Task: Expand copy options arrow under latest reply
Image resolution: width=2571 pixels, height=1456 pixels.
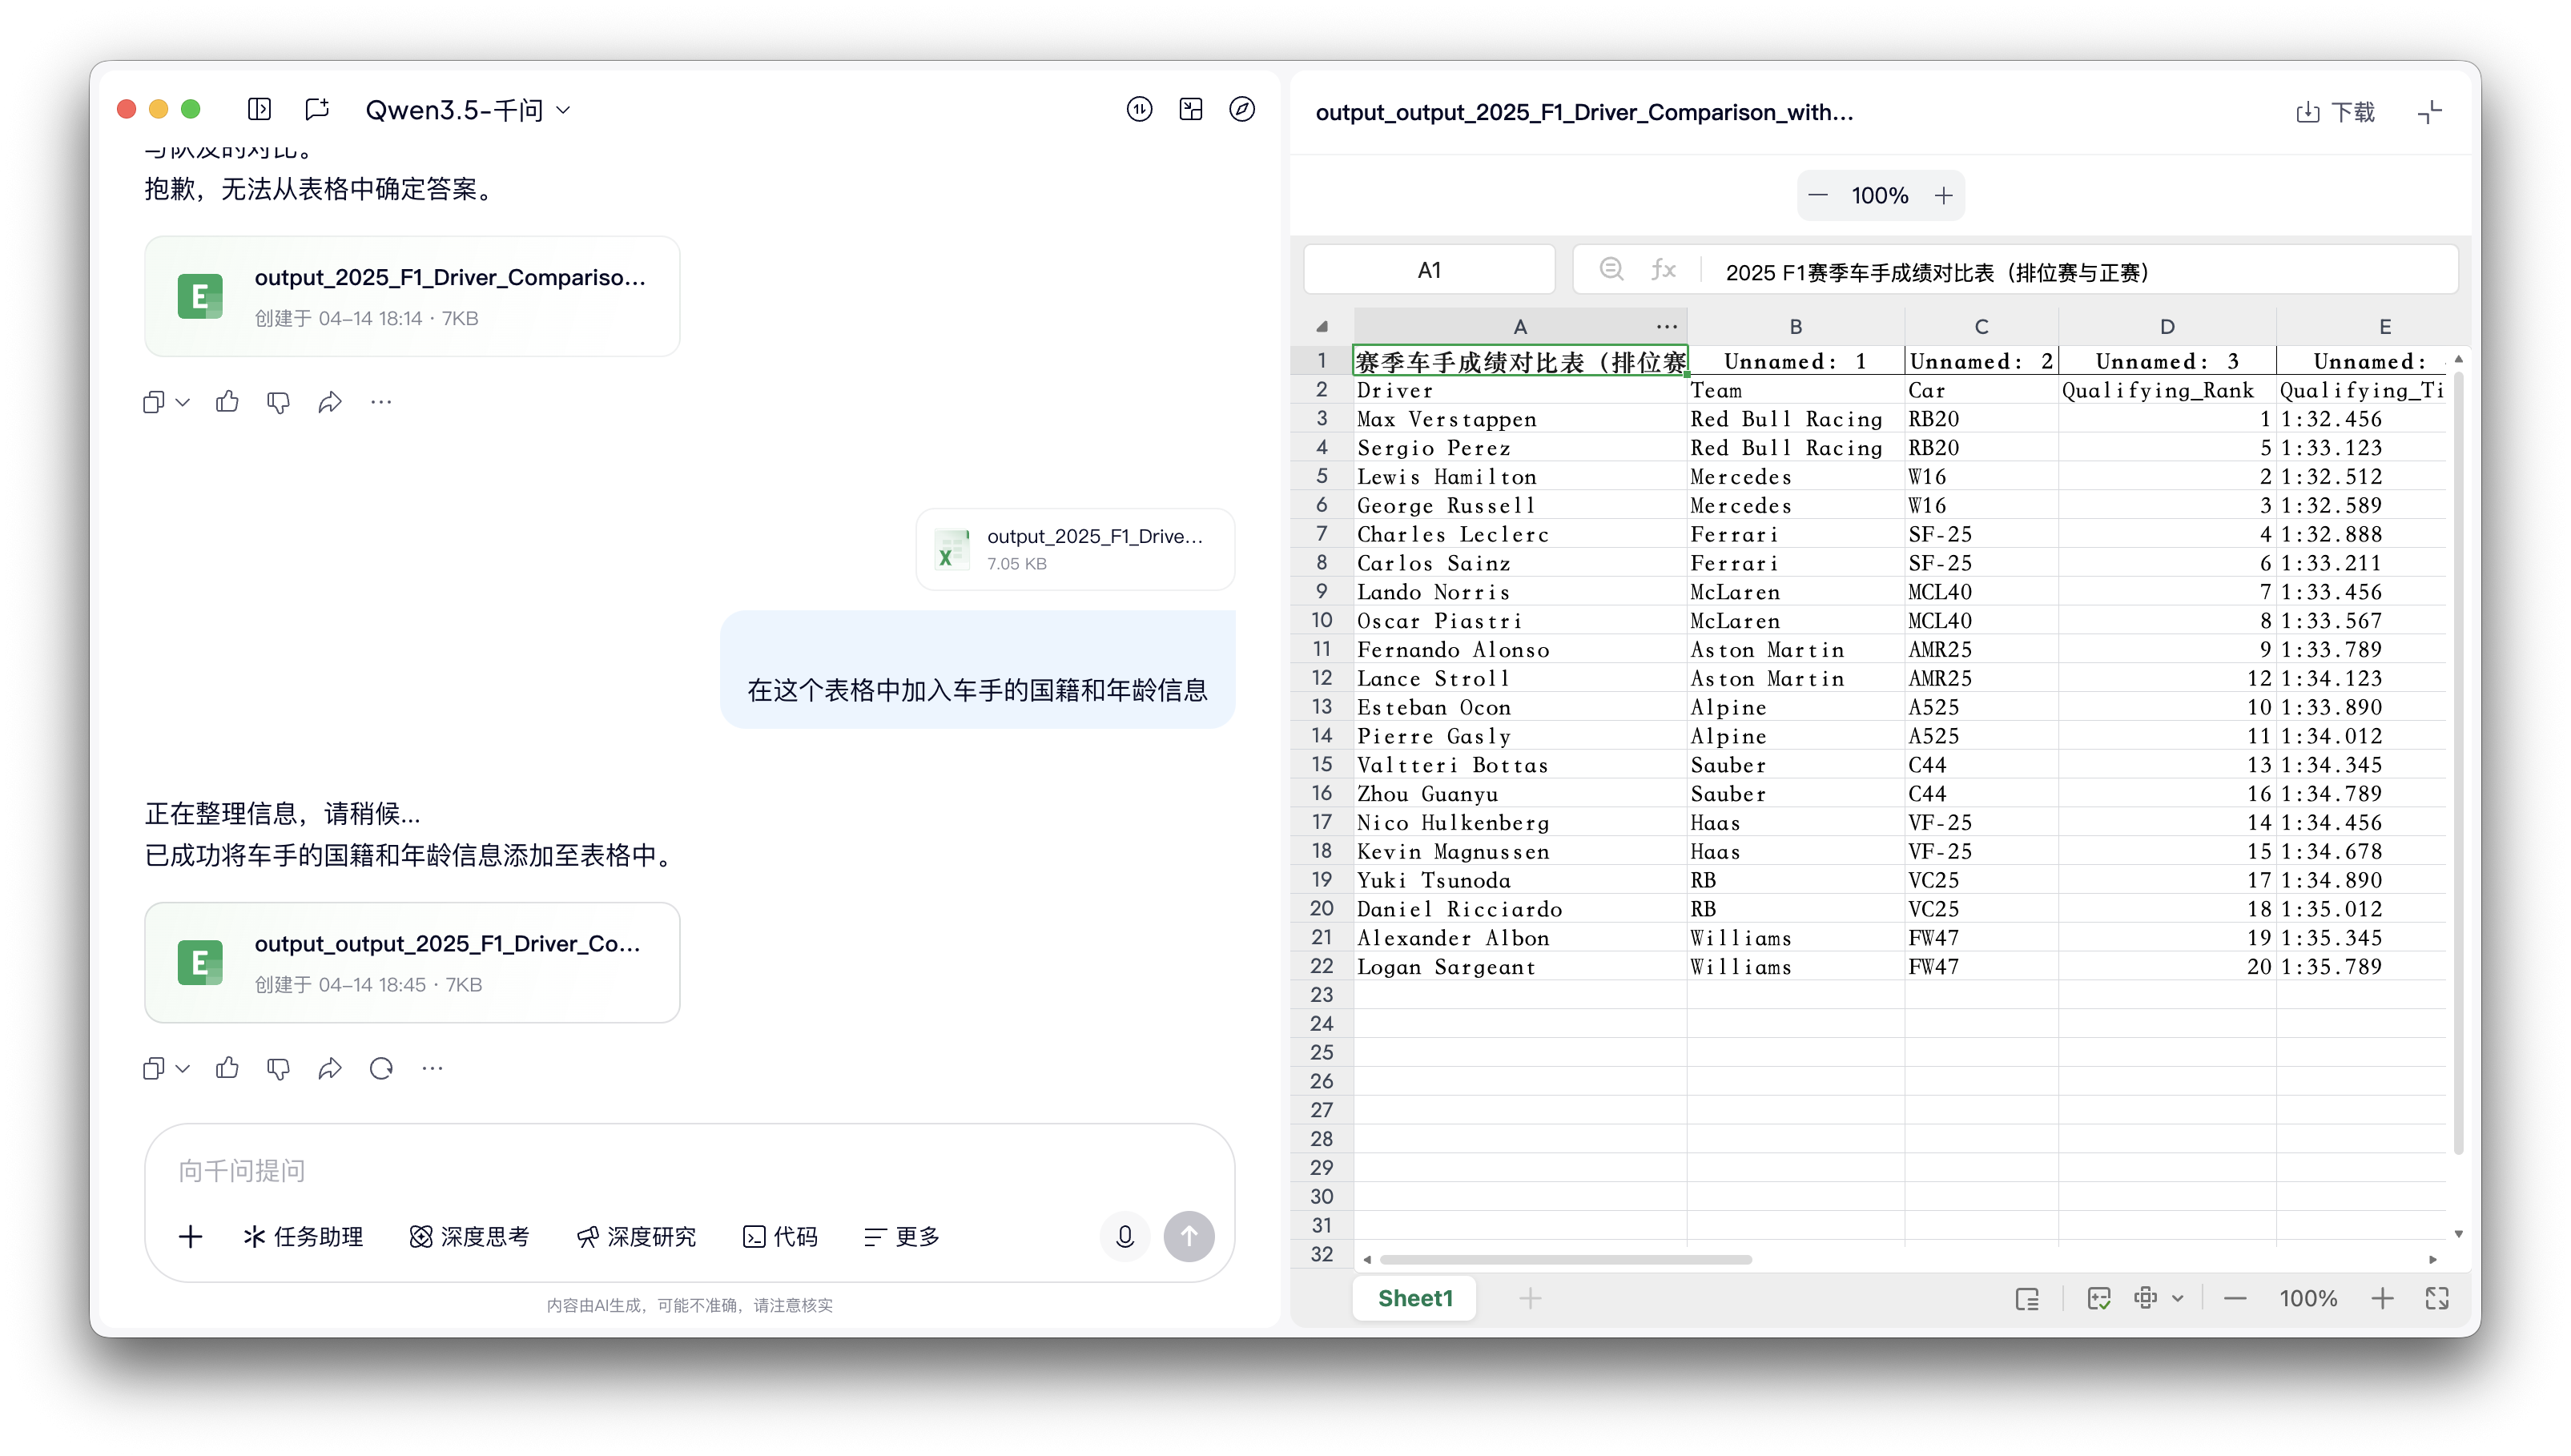Action: [183, 1068]
